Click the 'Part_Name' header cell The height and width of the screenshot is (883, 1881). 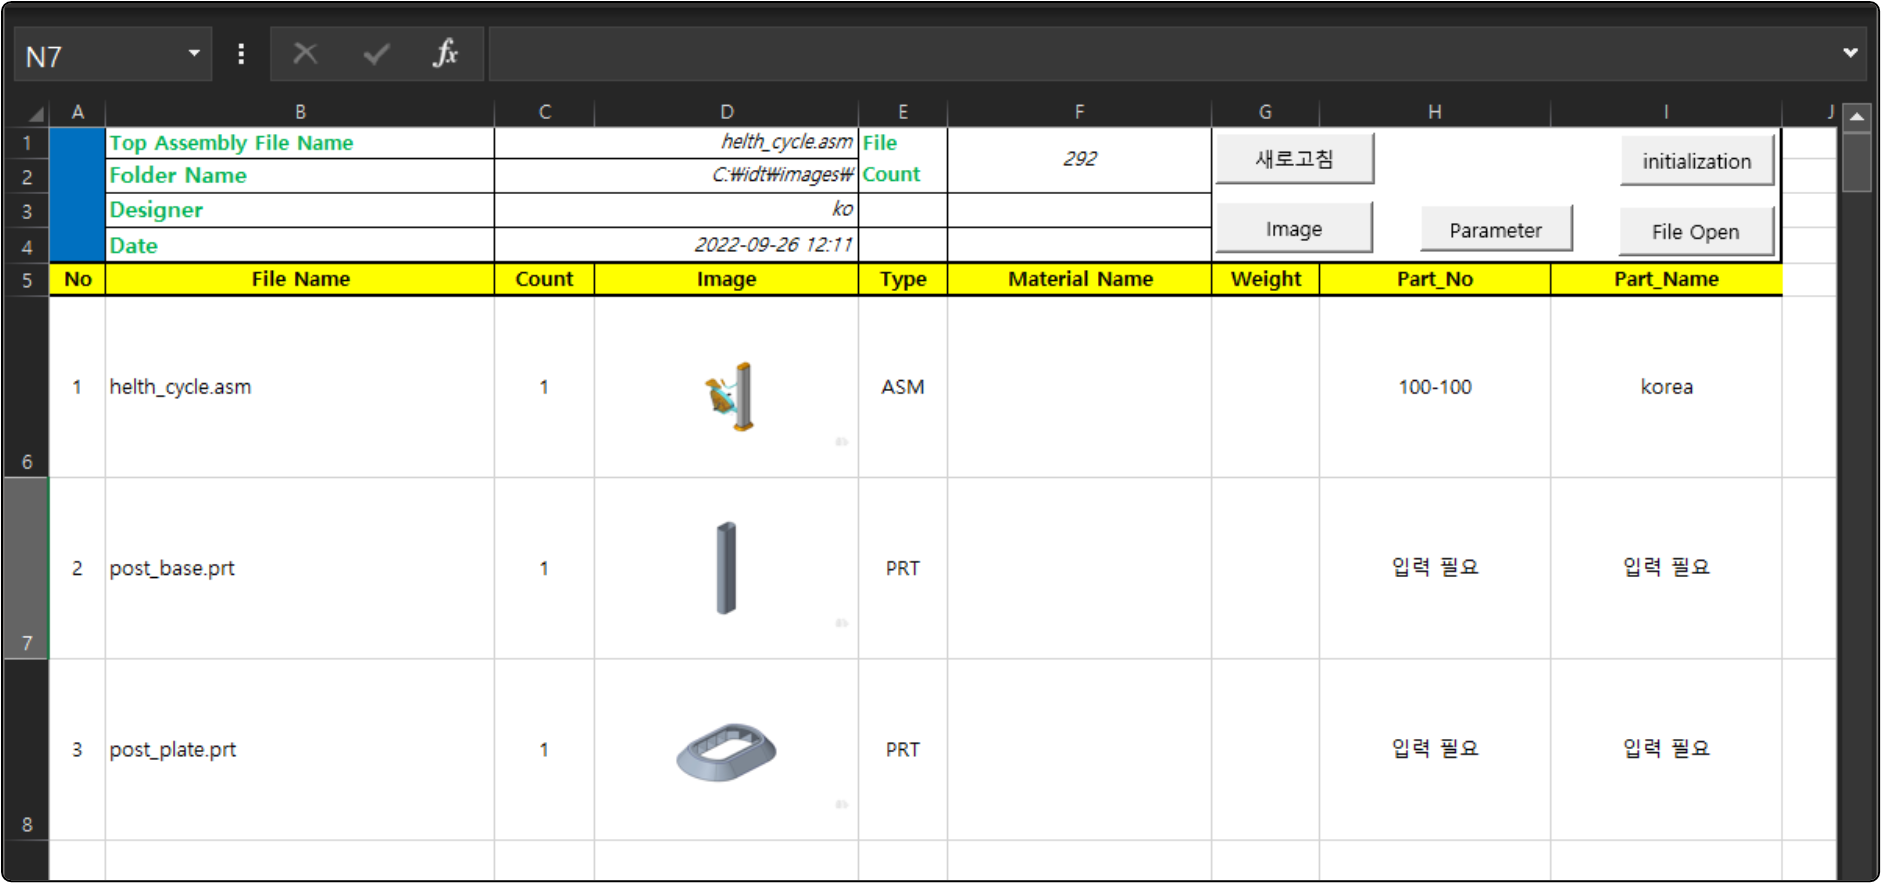click(1666, 279)
